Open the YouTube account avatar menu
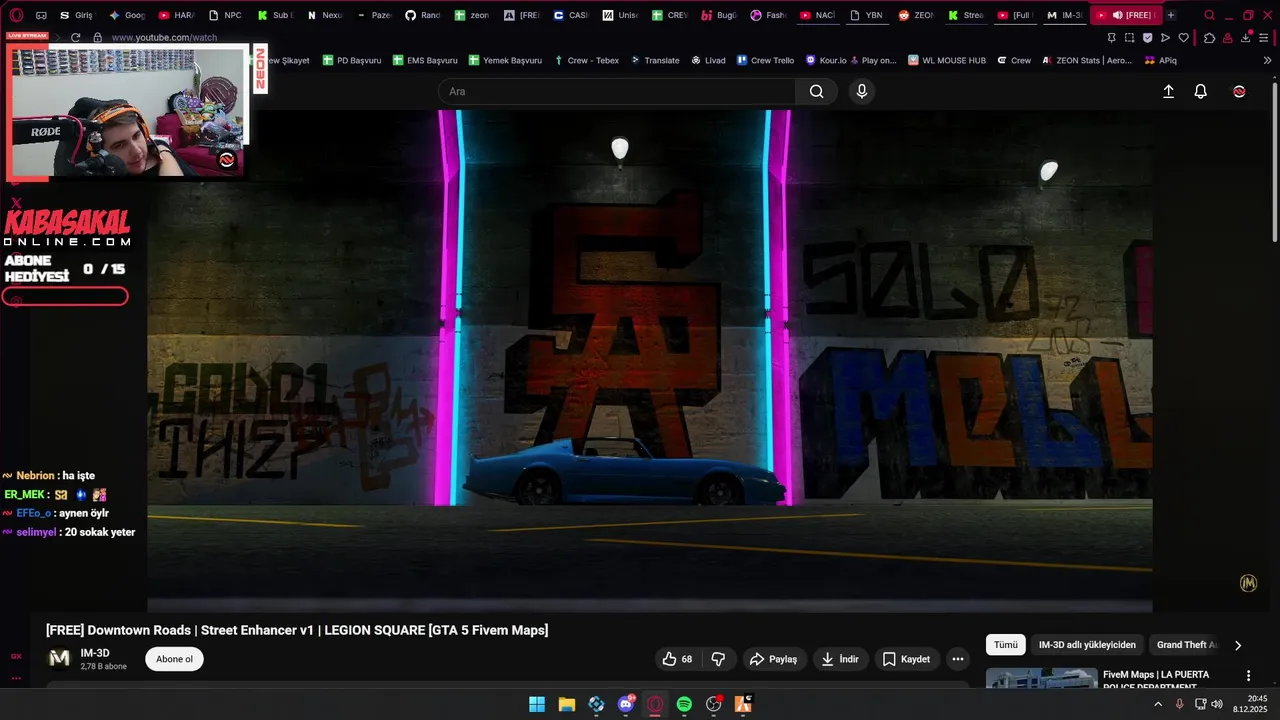Image resolution: width=1280 pixels, height=720 pixels. click(1239, 91)
